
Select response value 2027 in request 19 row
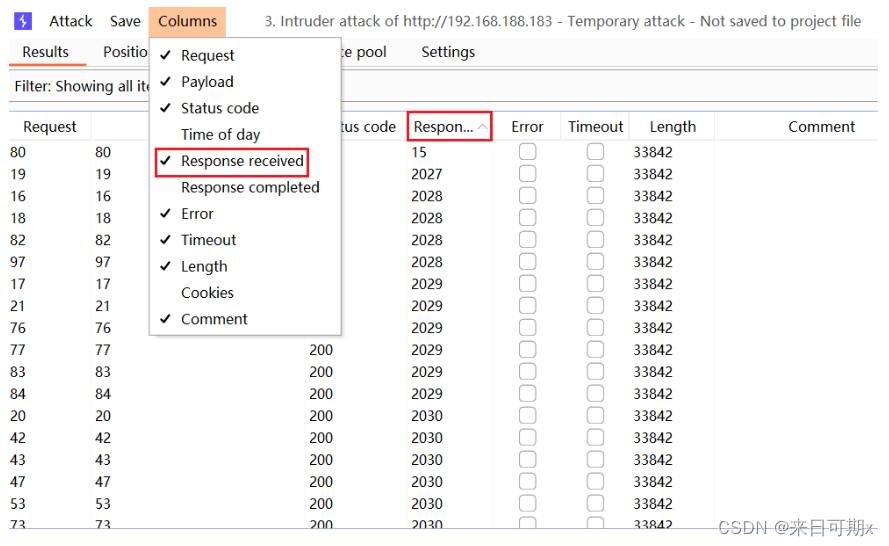[426, 174]
